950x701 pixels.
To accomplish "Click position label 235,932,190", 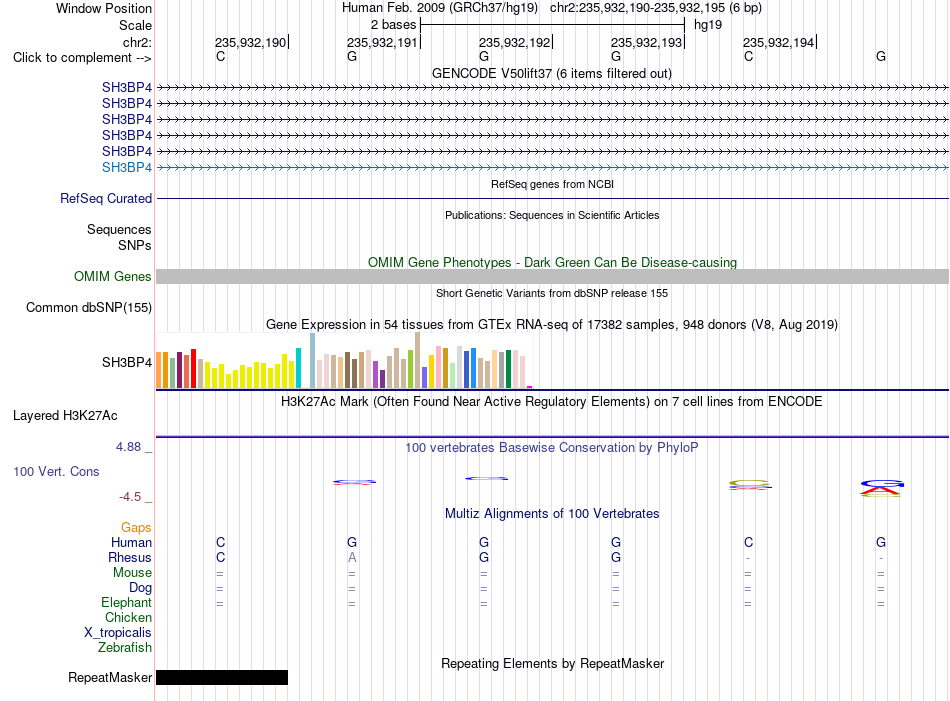I will 250,42.
